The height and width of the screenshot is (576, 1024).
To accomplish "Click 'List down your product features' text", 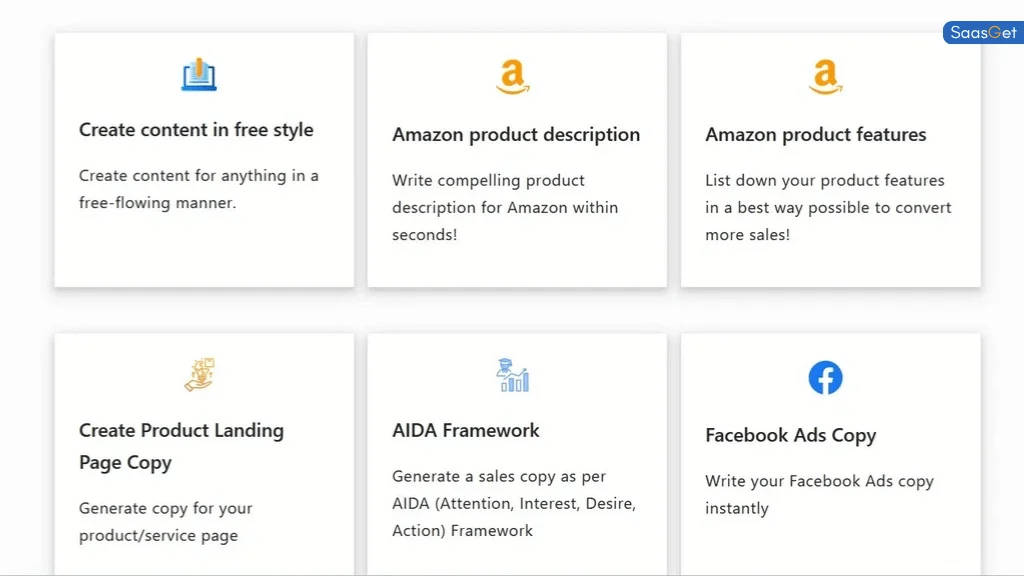I will tap(828, 208).
